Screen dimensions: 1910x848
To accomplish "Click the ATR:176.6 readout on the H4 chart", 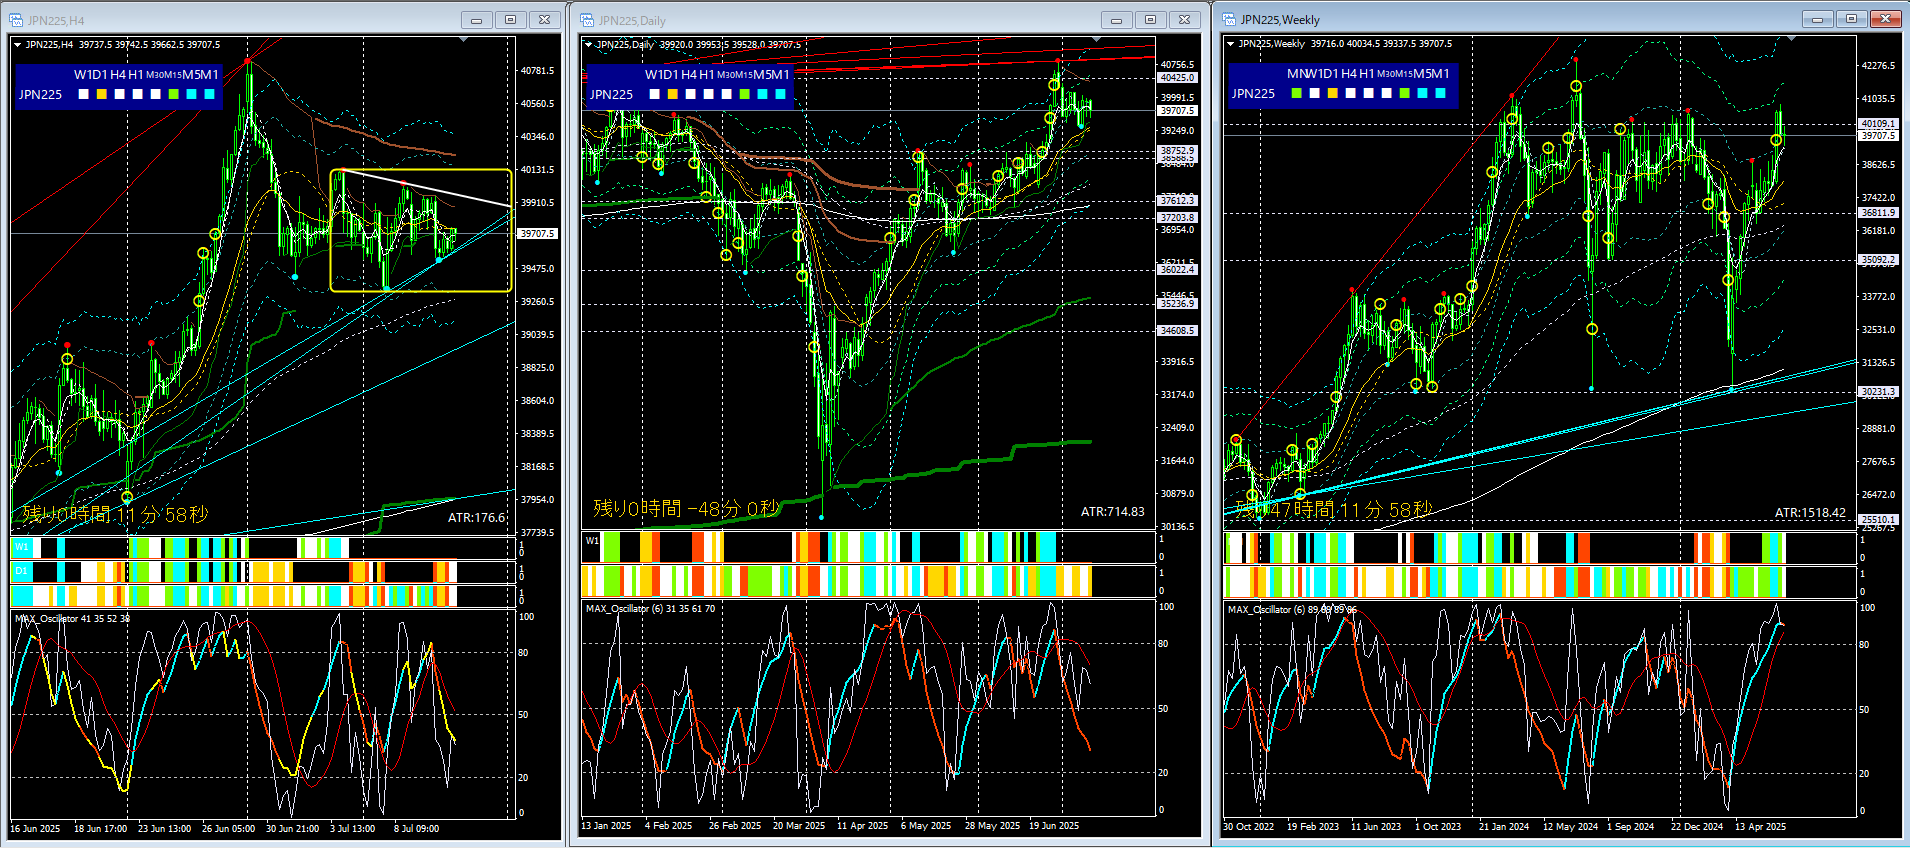I will (x=476, y=518).
